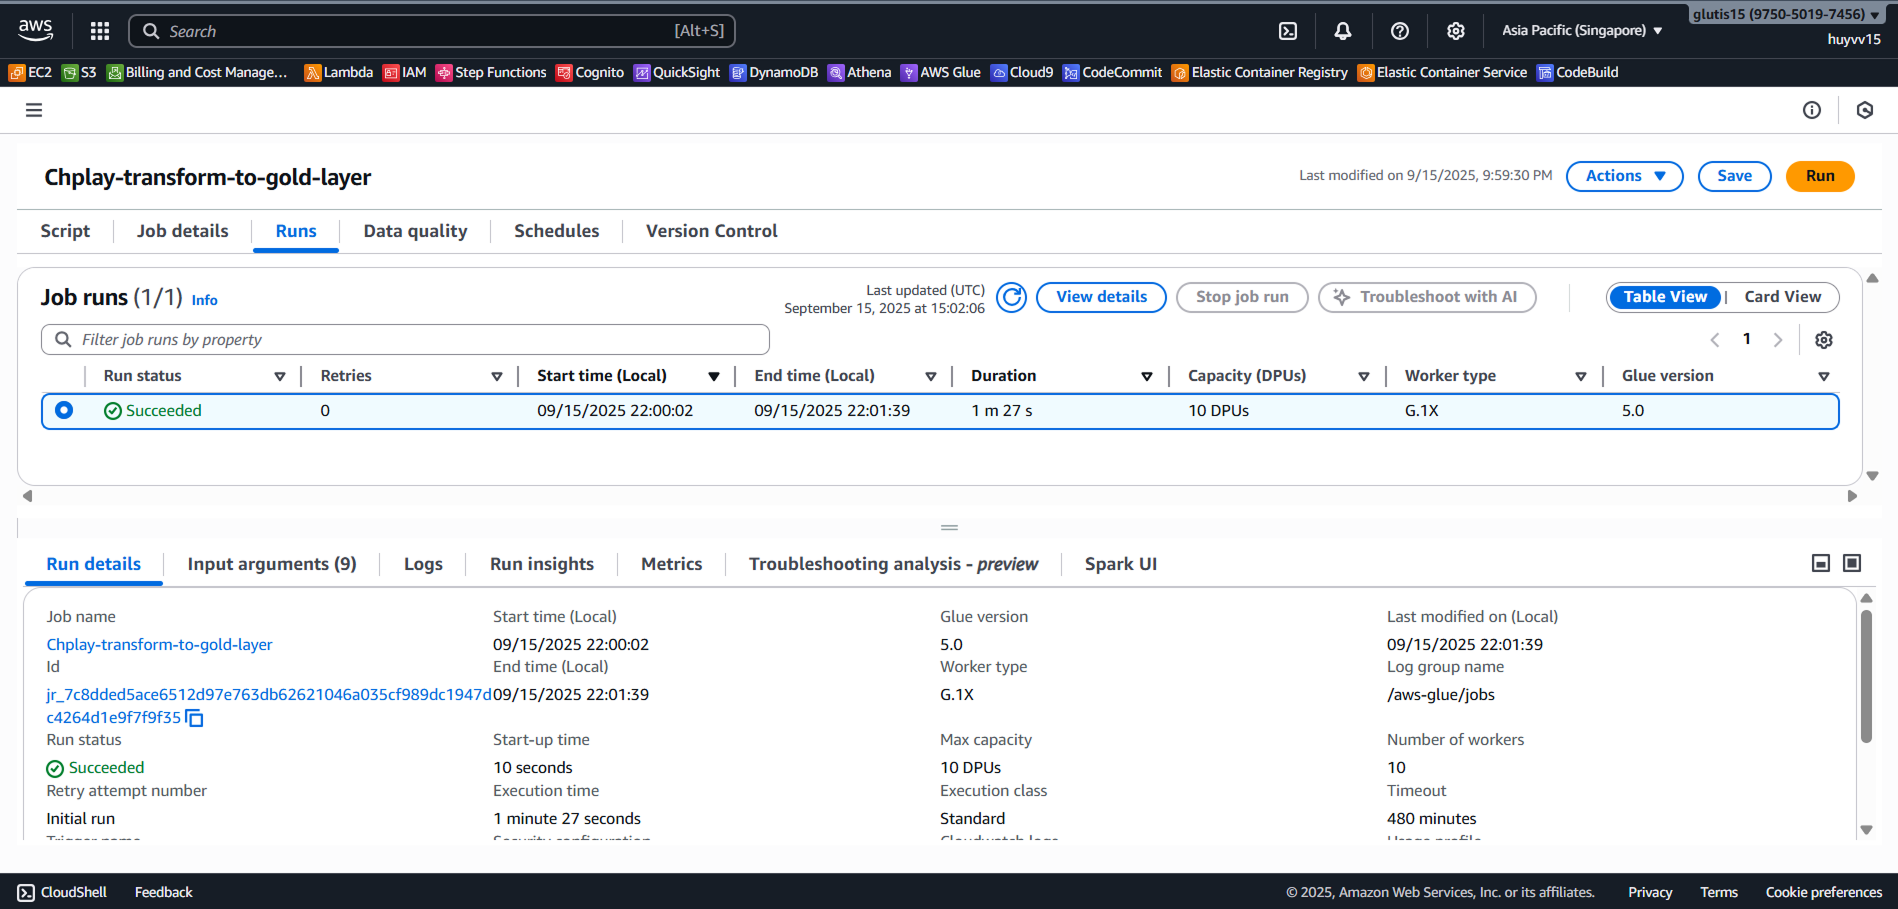Switch to Table View

click(1664, 297)
